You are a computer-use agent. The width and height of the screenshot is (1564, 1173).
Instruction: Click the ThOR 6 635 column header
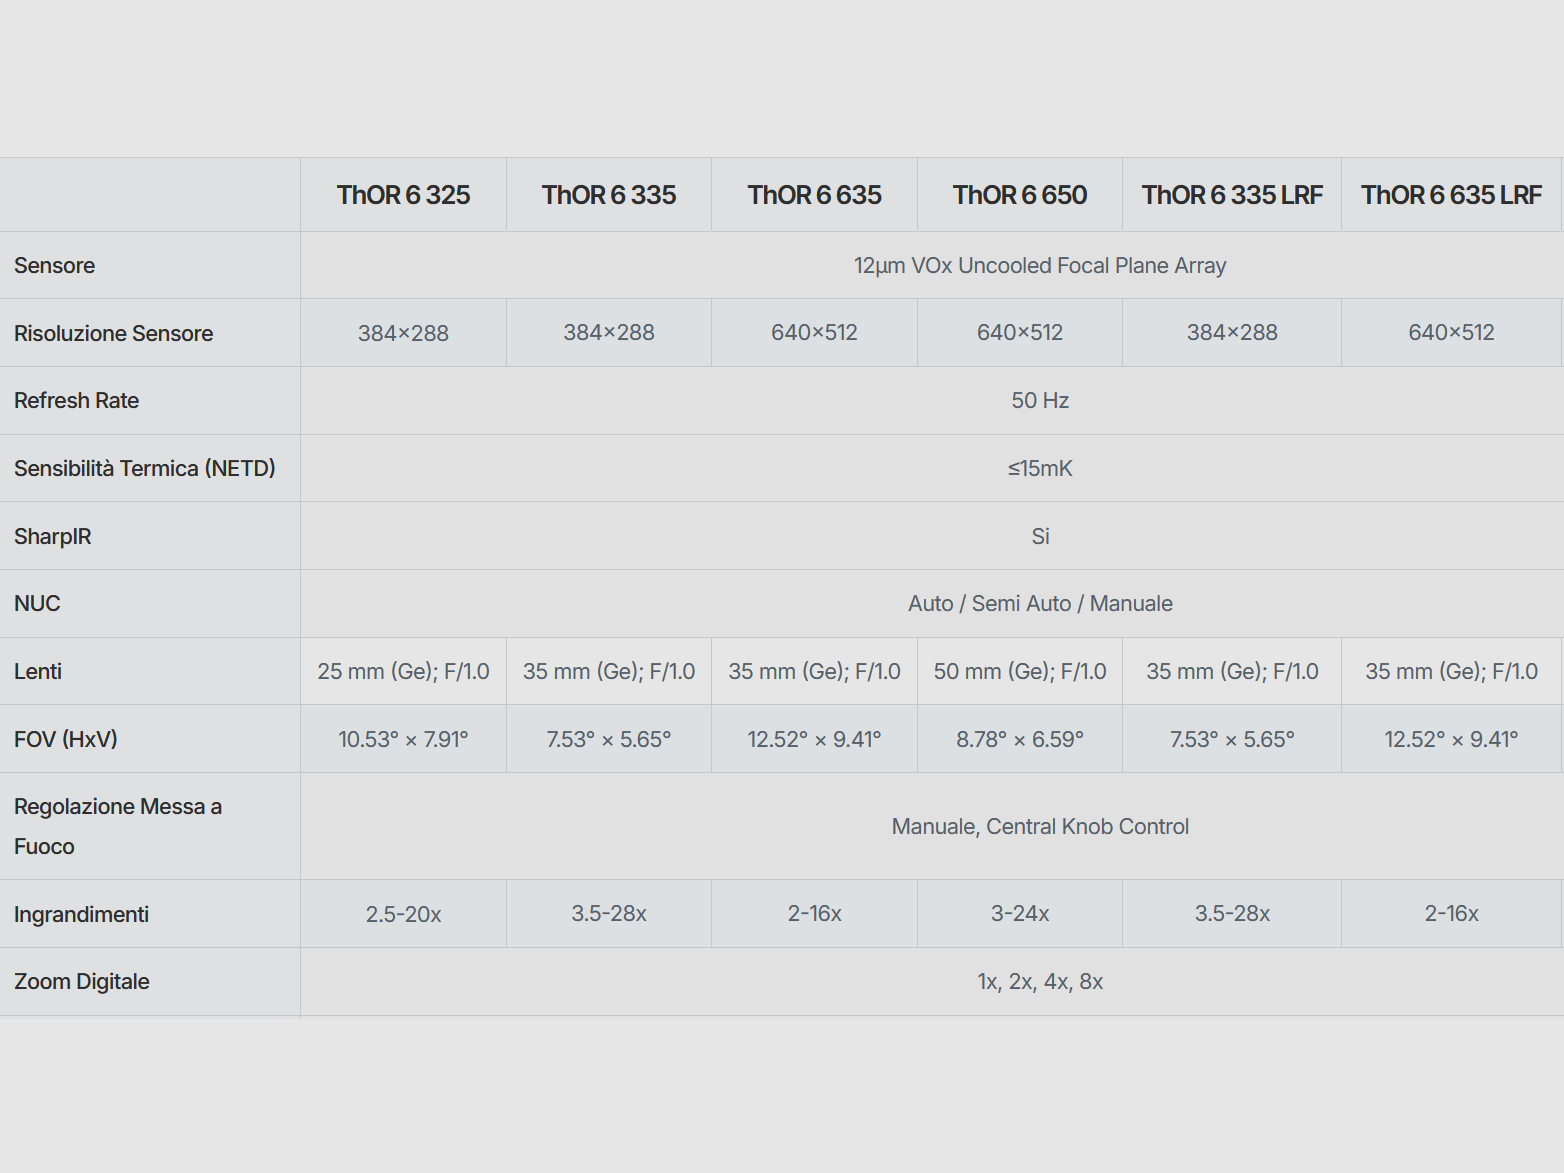point(814,195)
